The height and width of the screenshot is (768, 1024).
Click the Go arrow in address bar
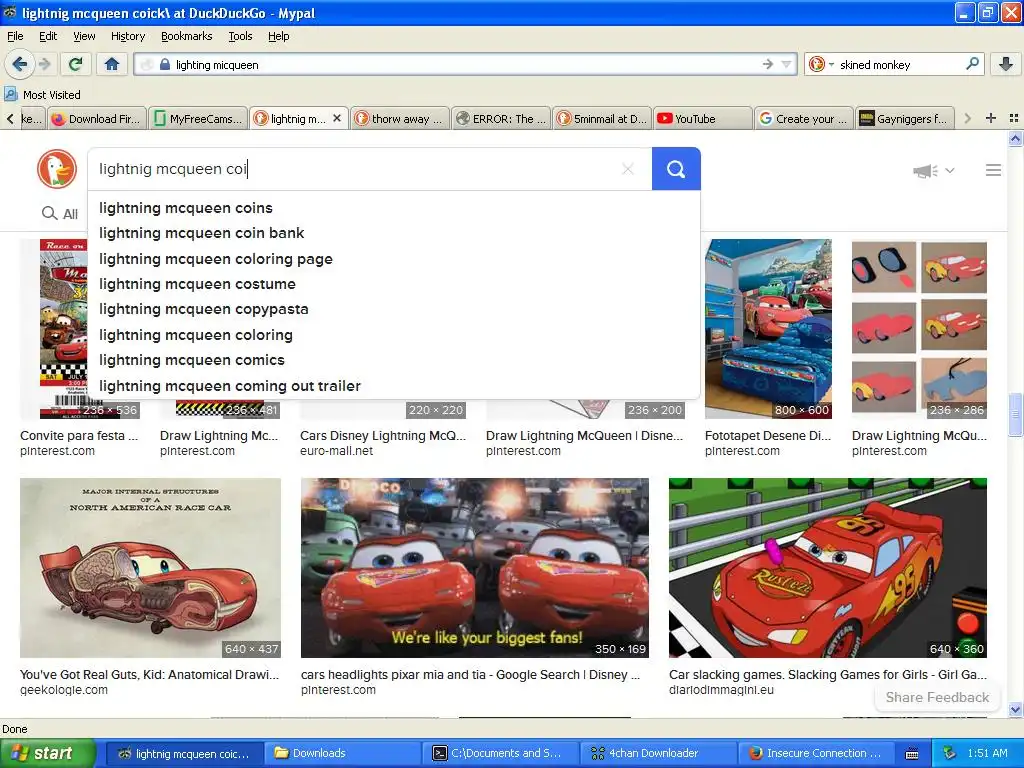tap(767, 64)
